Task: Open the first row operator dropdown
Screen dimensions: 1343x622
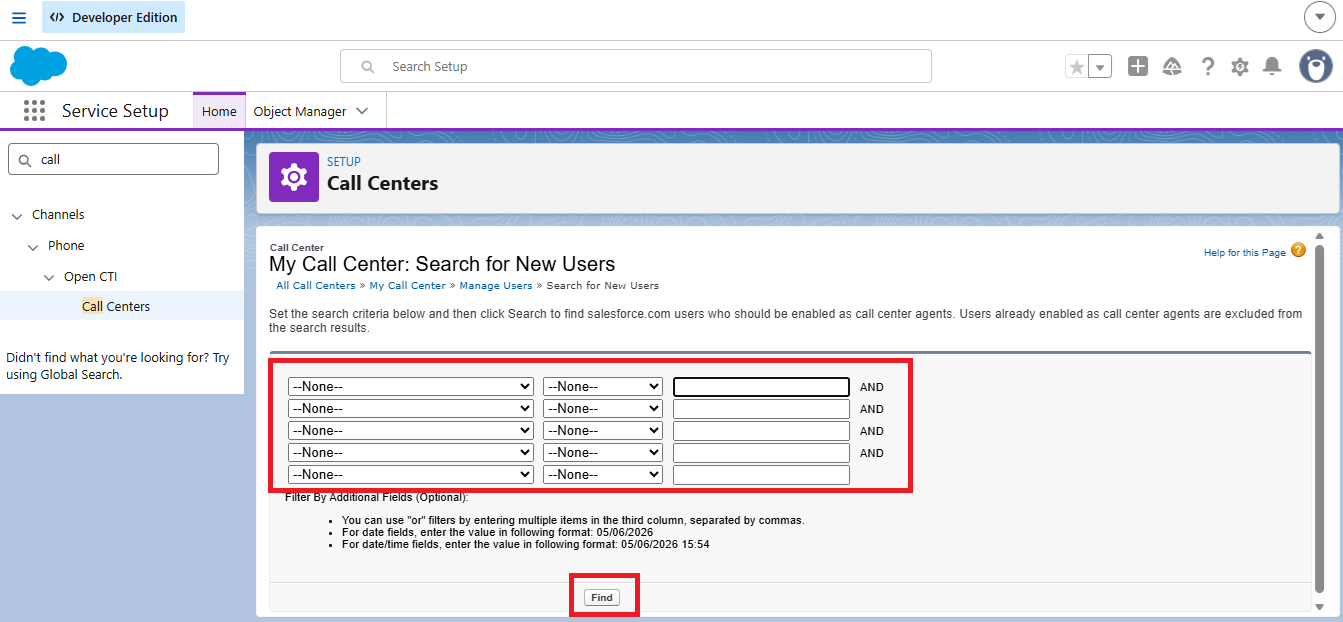Action: [x=603, y=387]
